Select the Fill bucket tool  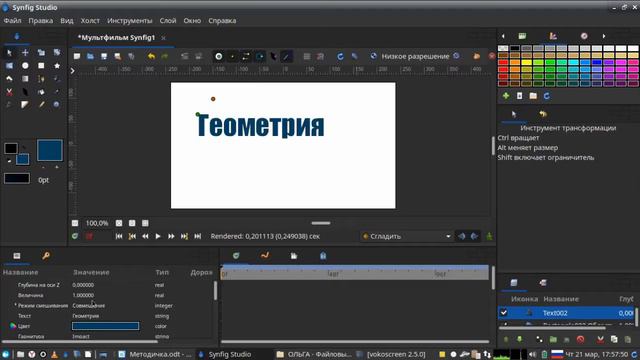click(41, 92)
